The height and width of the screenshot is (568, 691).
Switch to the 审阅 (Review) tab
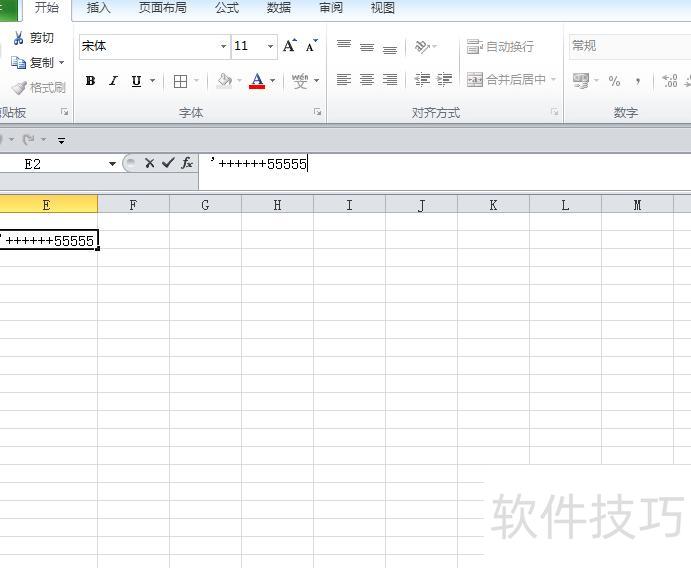(331, 8)
